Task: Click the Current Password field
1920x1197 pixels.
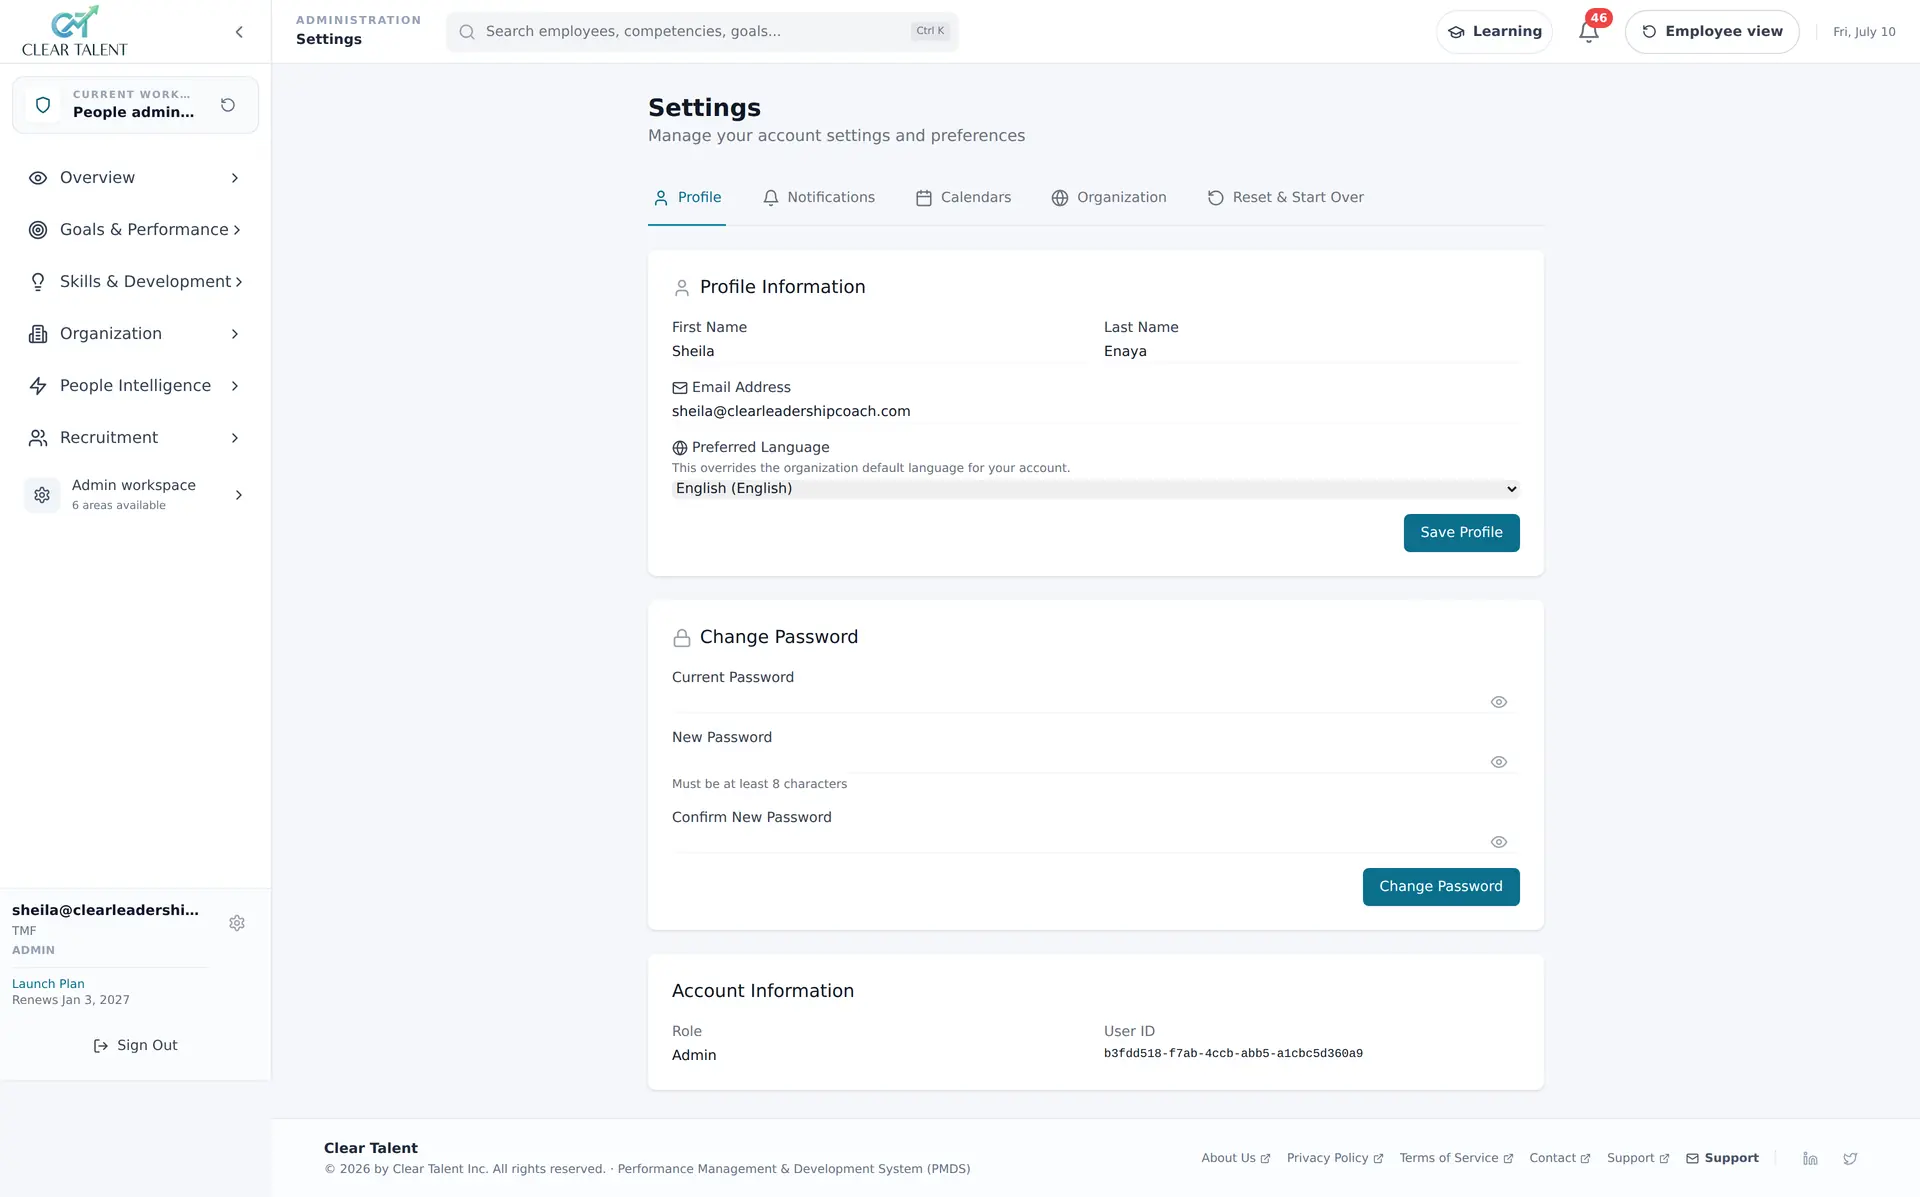Action: pyautogui.click(x=1096, y=702)
